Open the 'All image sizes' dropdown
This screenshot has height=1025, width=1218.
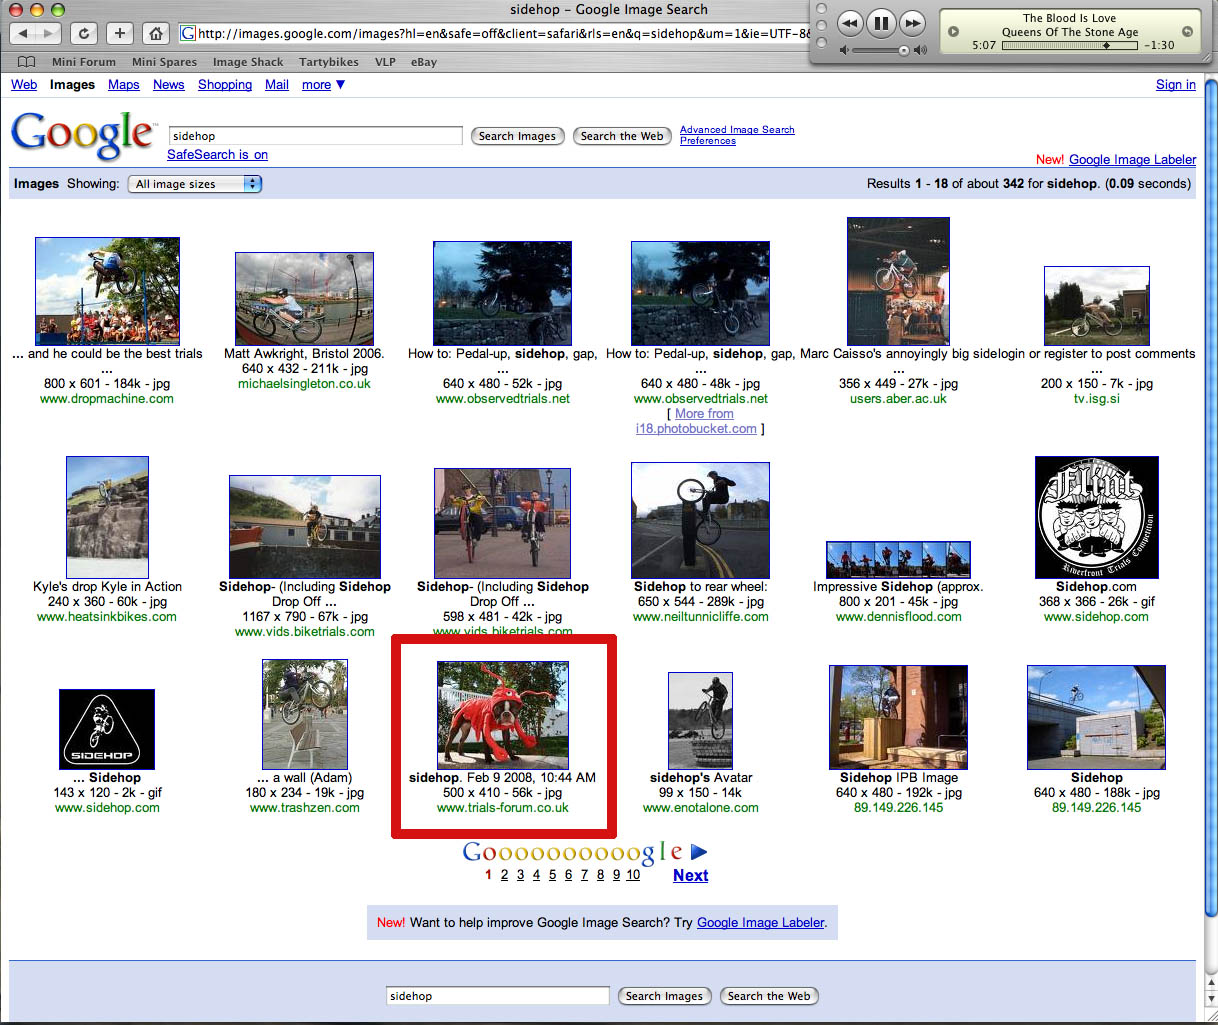tap(195, 184)
